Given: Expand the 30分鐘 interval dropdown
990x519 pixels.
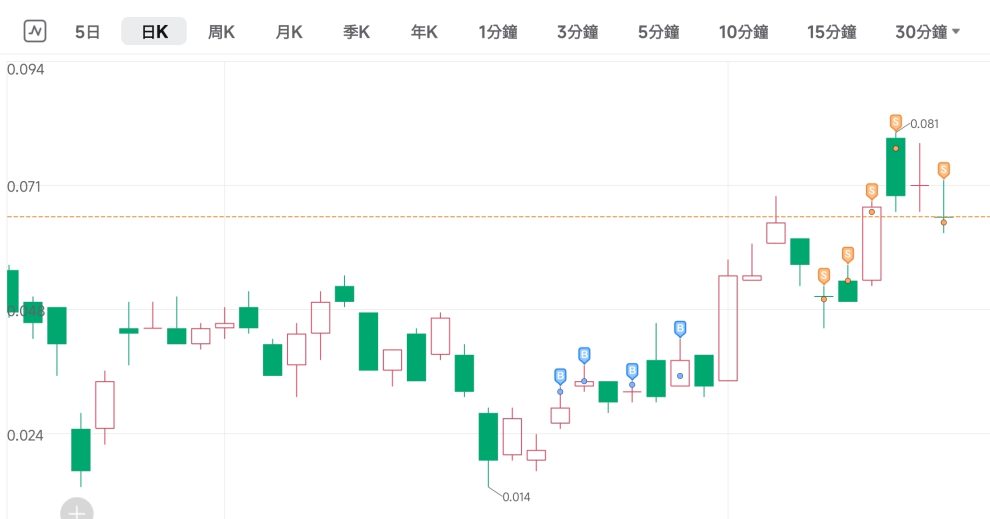Looking at the screenshot, I should (x=928, y=32).
